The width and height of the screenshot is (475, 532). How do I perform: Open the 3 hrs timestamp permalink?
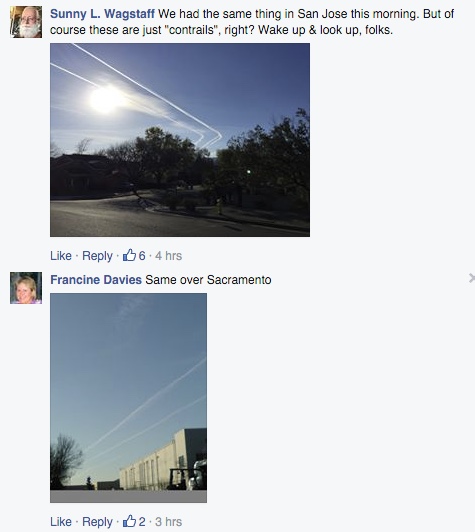point(169,521)
